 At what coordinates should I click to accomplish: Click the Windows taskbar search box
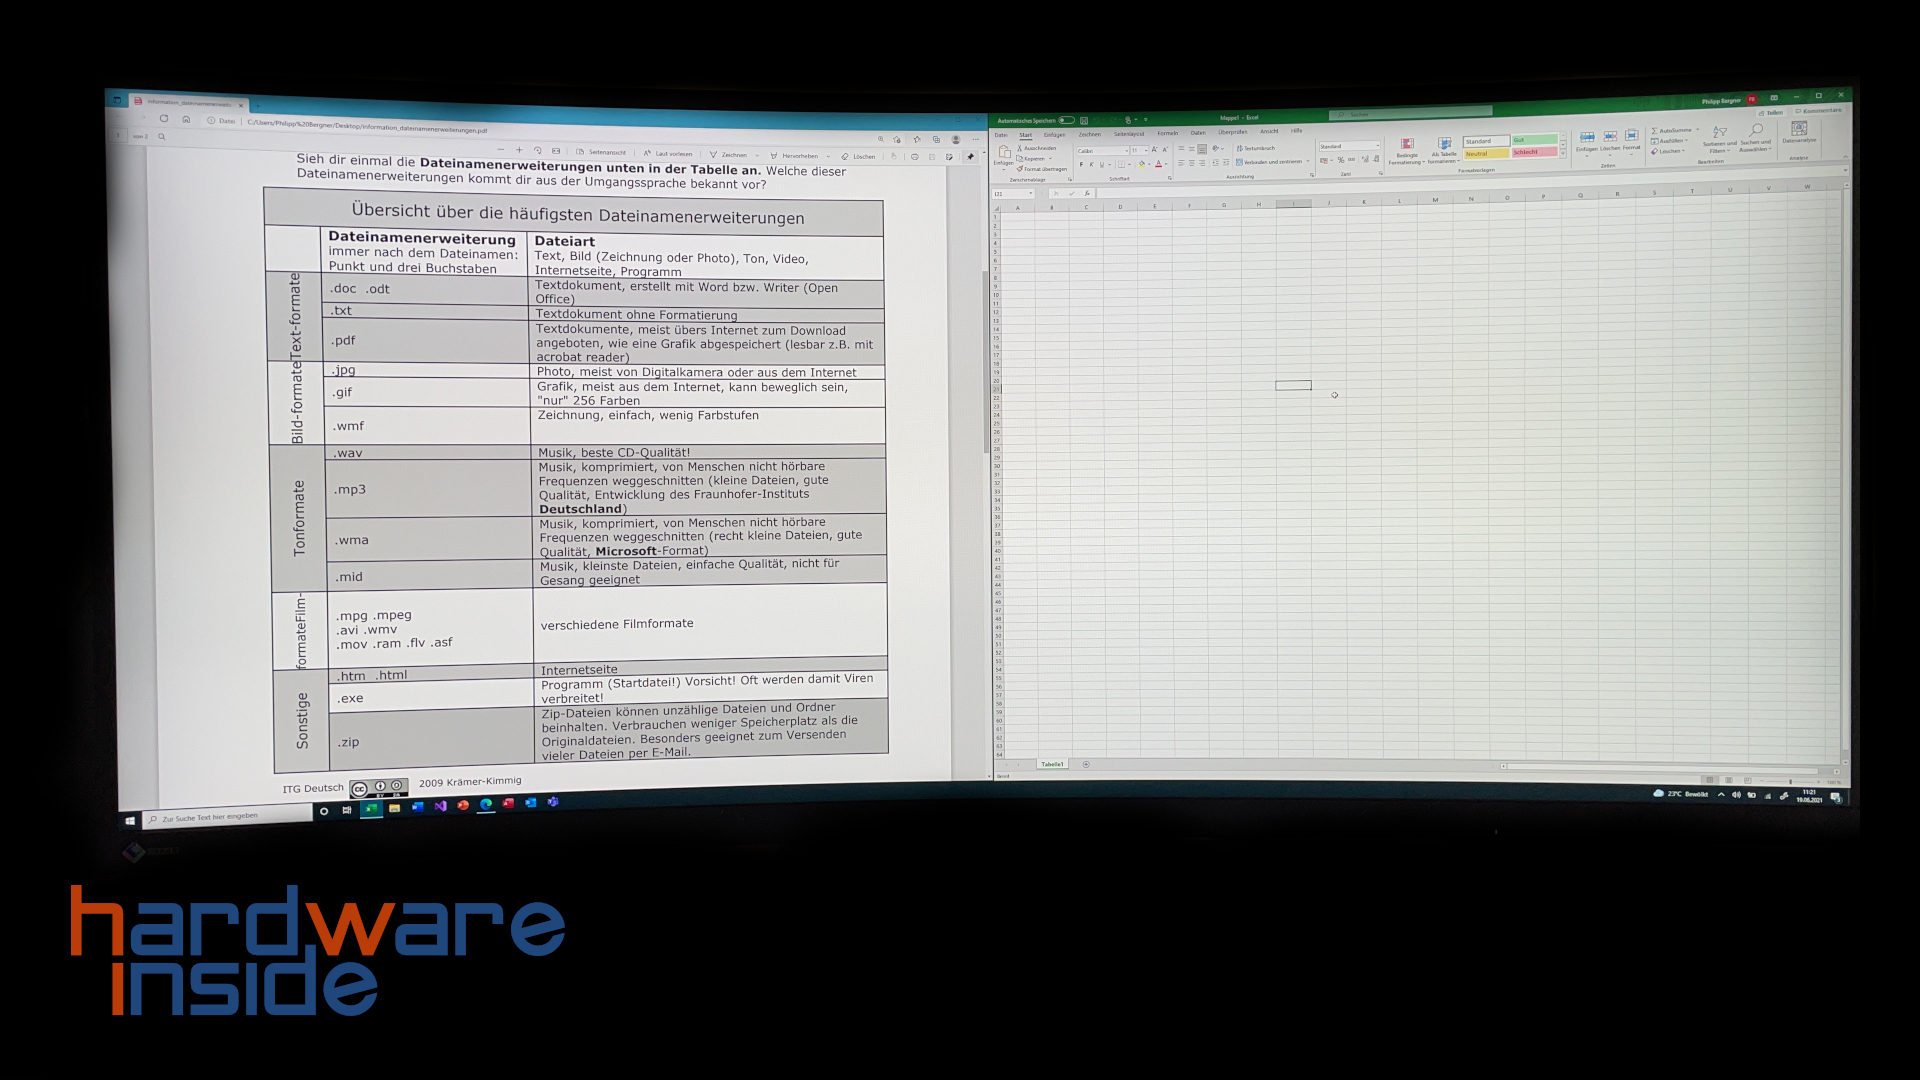click(227, 817)
